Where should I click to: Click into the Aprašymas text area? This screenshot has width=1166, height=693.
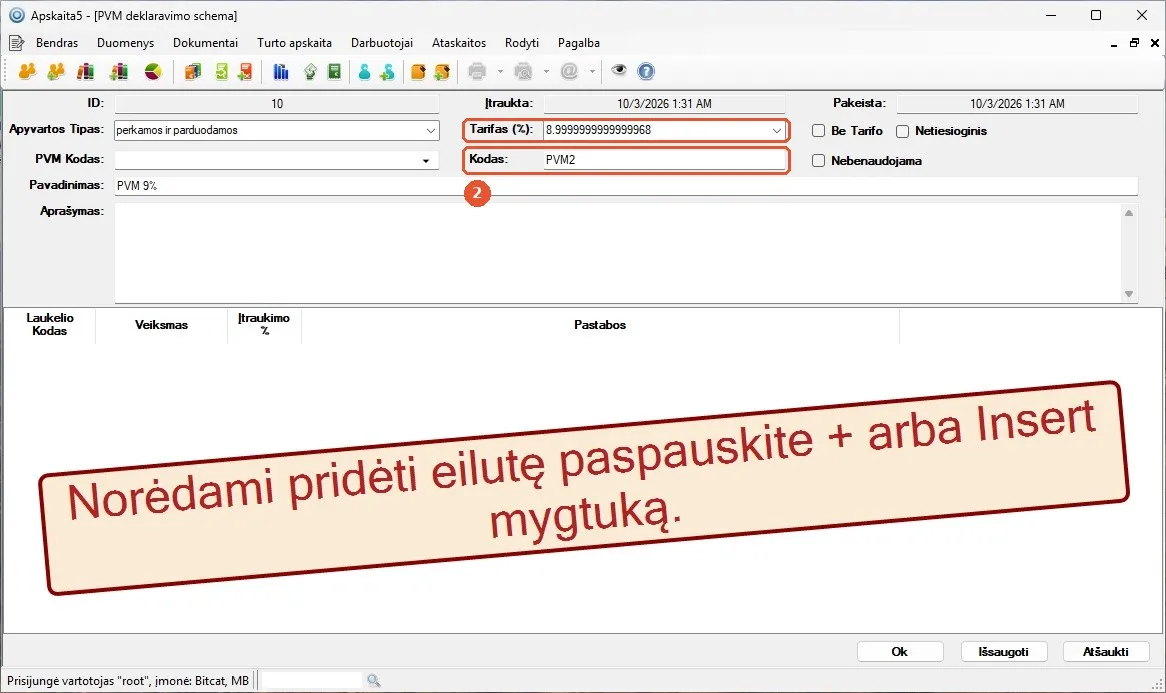(x=617, y=253)
